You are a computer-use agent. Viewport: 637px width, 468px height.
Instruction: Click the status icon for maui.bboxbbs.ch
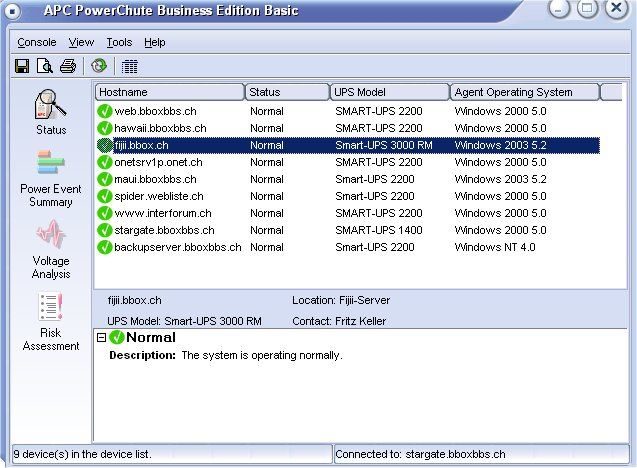[105, 179]
